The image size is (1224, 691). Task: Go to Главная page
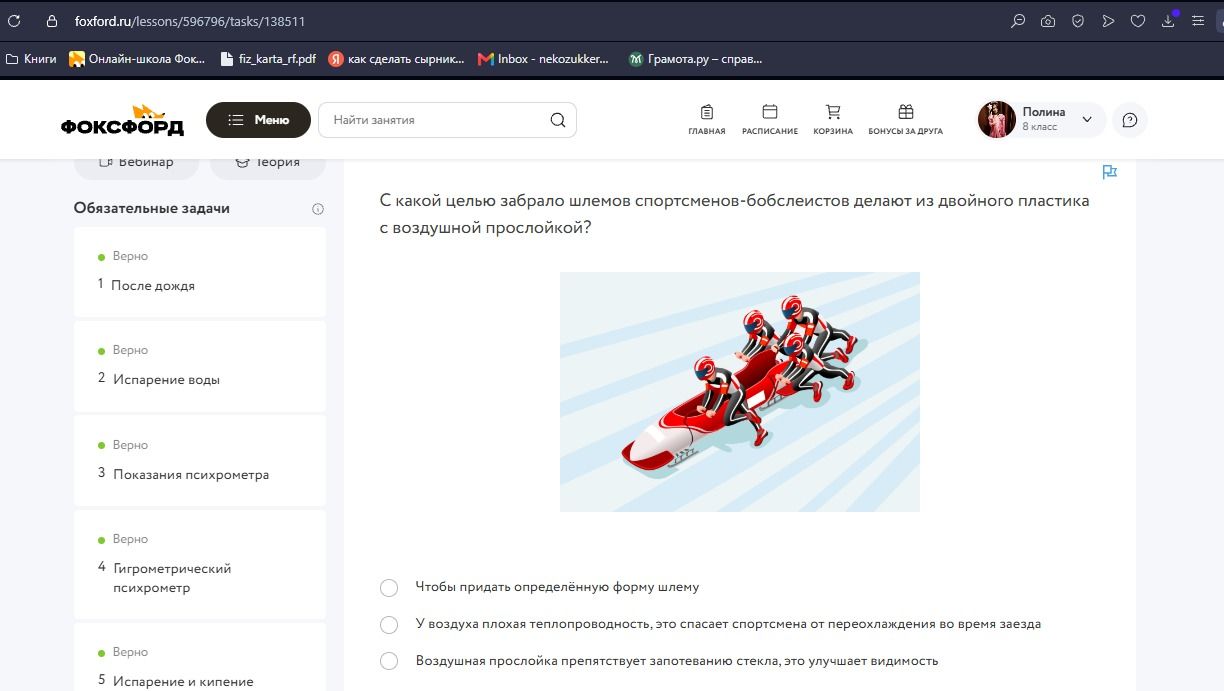[x=707, y=120]
